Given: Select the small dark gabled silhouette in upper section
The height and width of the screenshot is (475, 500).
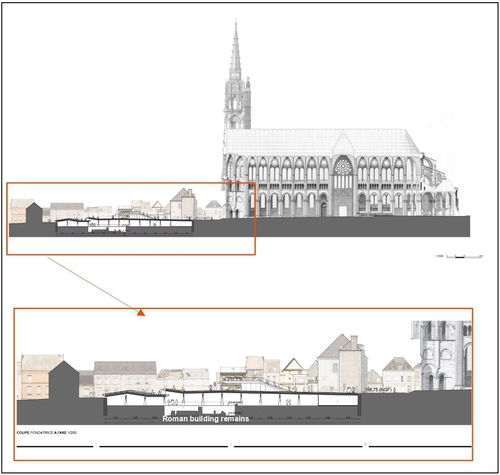Looking at the screenshot, I should click(x=34, y=212).
